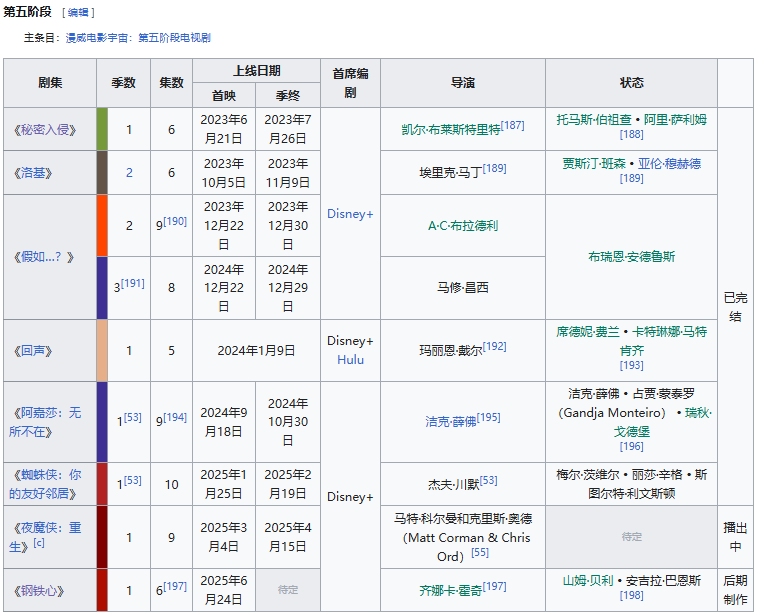
Task: Select the 播出中 status cell
Action: [735, 537]
